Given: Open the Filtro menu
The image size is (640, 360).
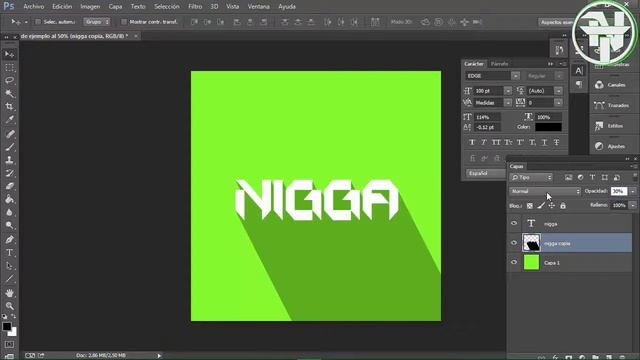Looking at the screenshot, I should pyautogui.click(x=195, y=7).
